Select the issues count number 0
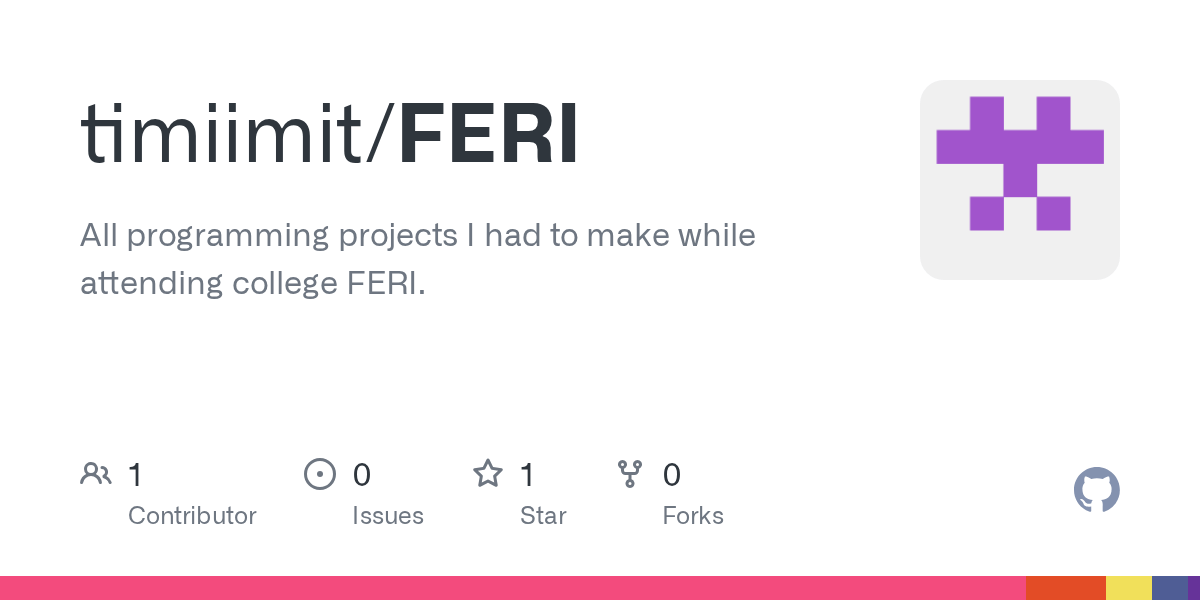This screenshot has height=600, width=1200. pyautogui.click(x=362, y=475)
